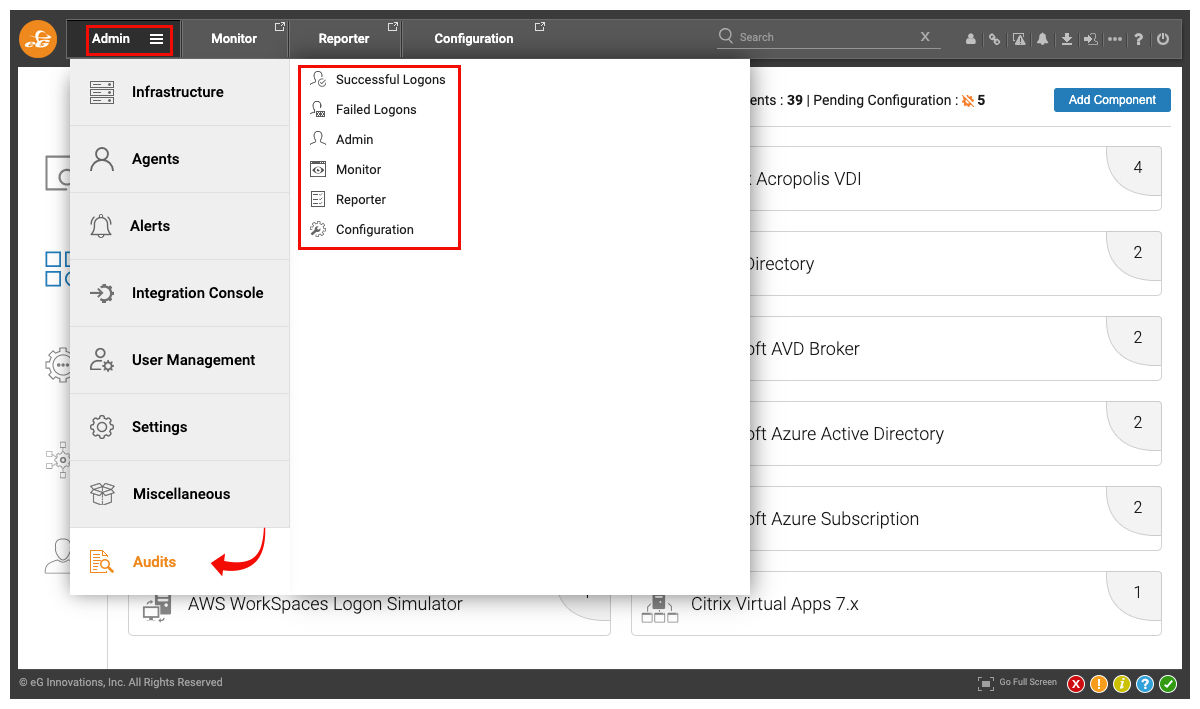Click the count badge 1 on Citrix Virtual Apps
Viewport: 1200px width, 709px height.
[x=1137, y=593]
